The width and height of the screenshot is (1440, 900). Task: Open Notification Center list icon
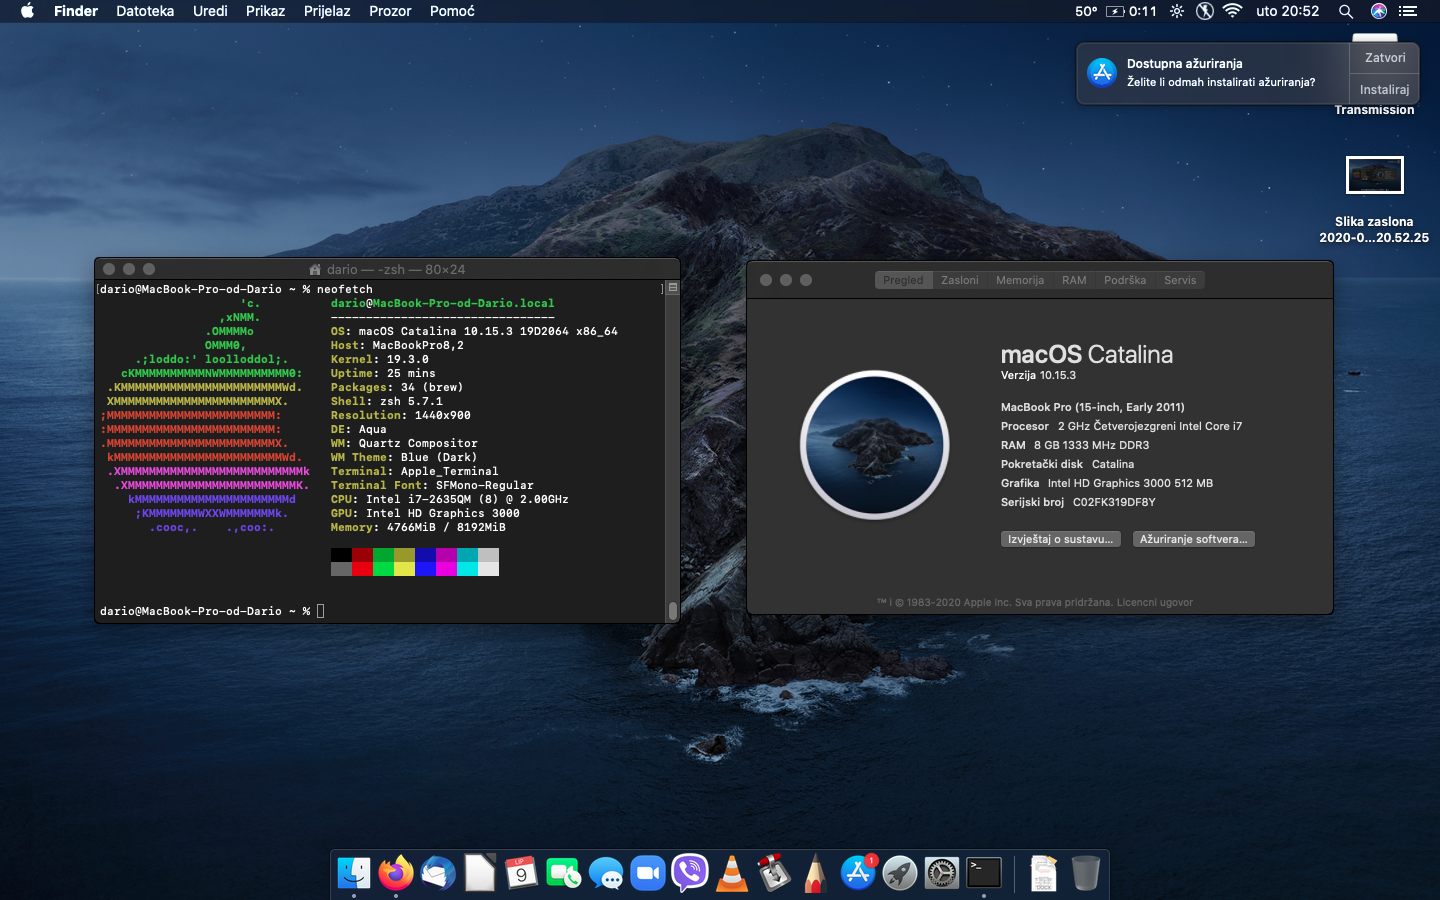[x=1408, y=11]
